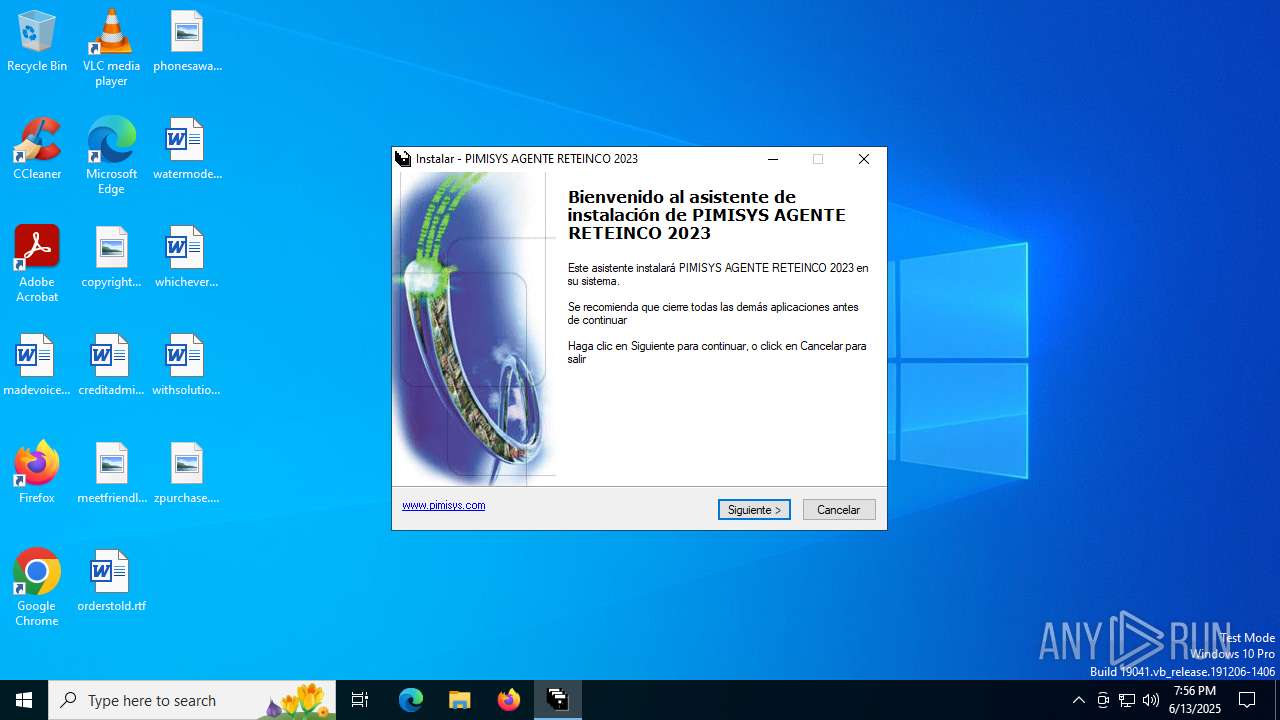Click the taskbar search box

point(192,700)
